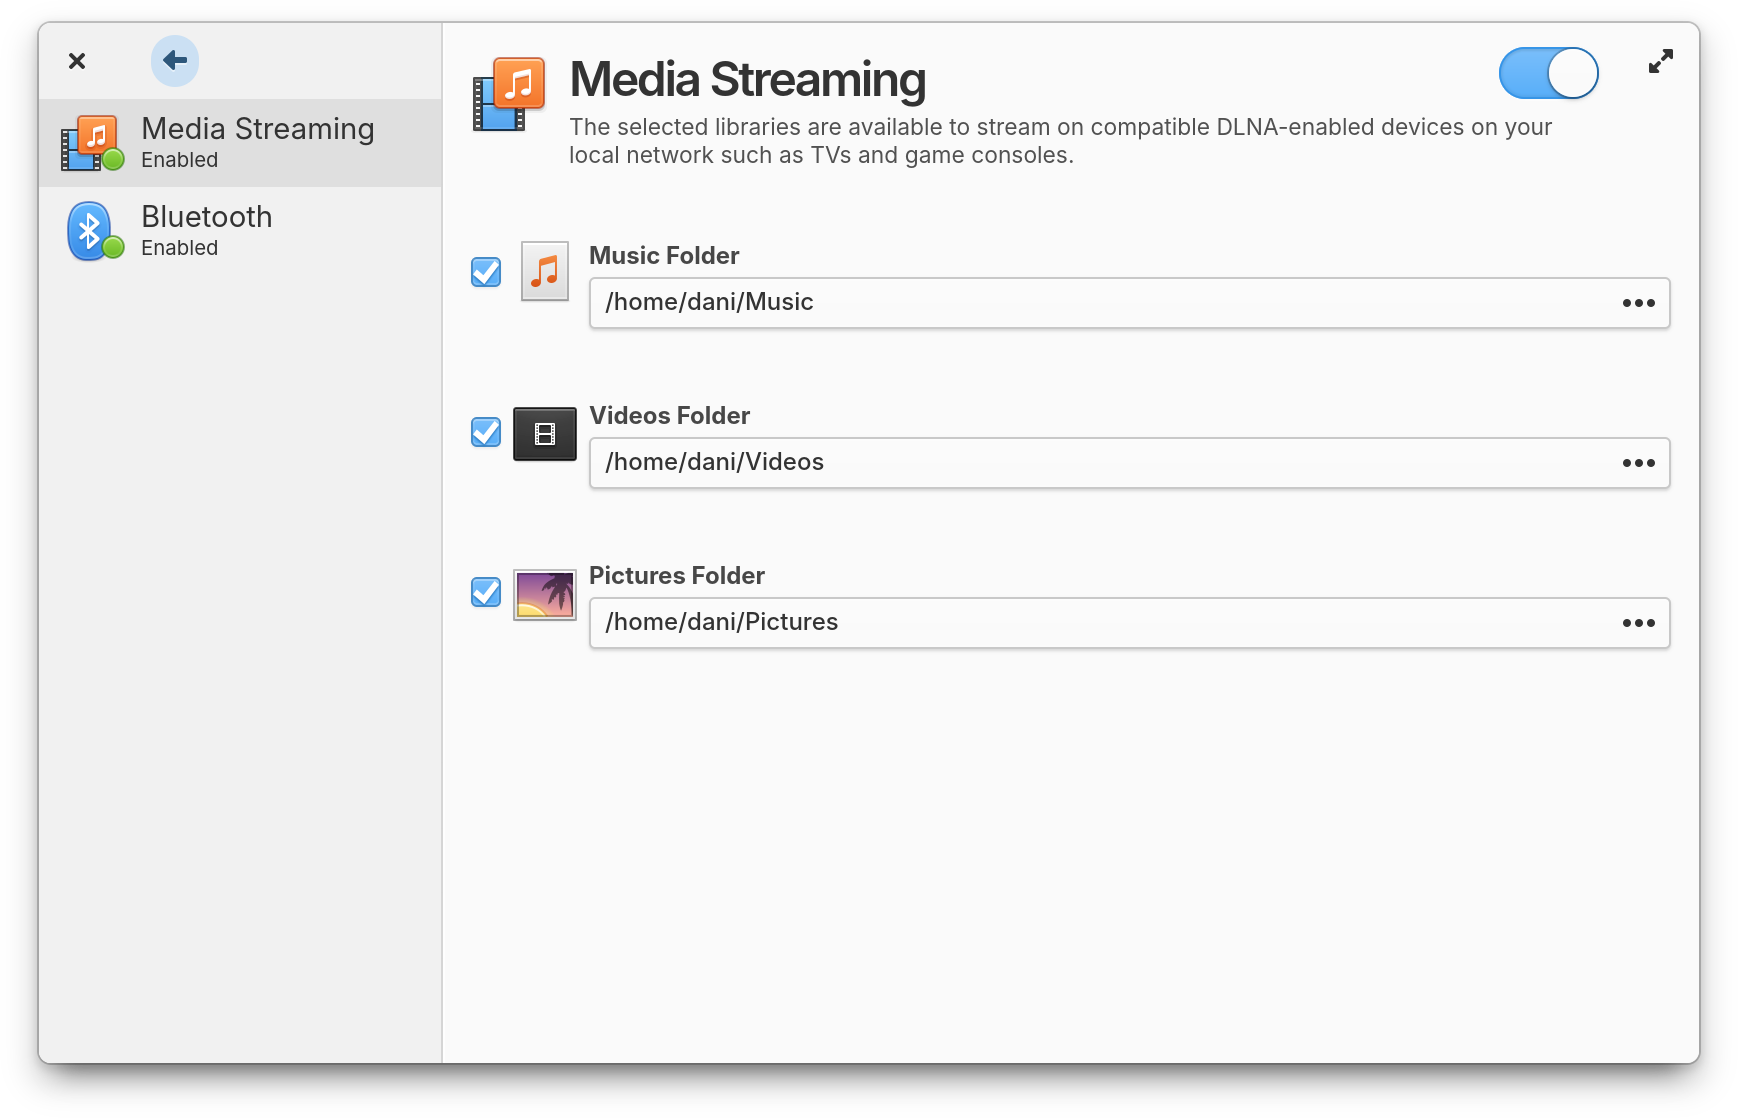Click the /home/dani/Videos path field
1738x1118 pixels.
pyautogui.click(x=1129, y=463)
